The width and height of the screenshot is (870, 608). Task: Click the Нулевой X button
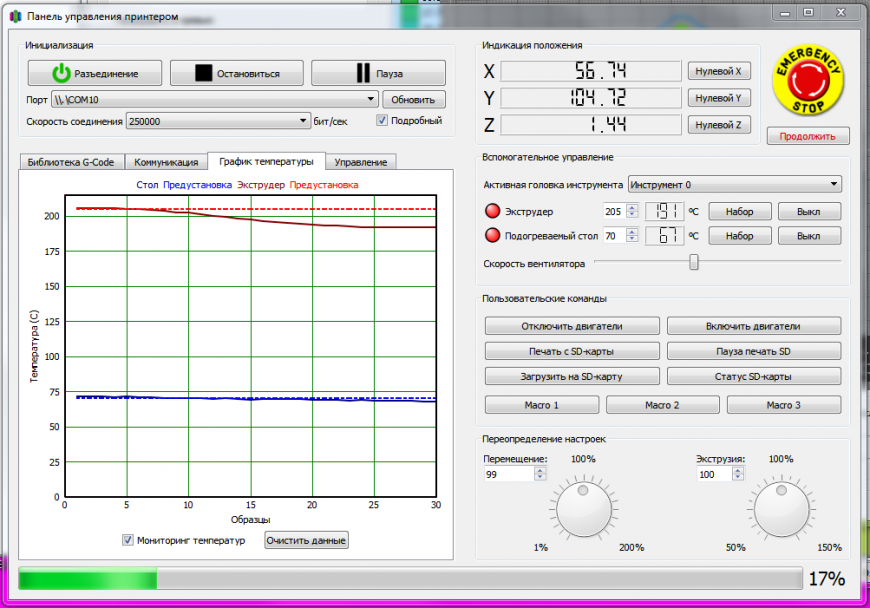719,71
